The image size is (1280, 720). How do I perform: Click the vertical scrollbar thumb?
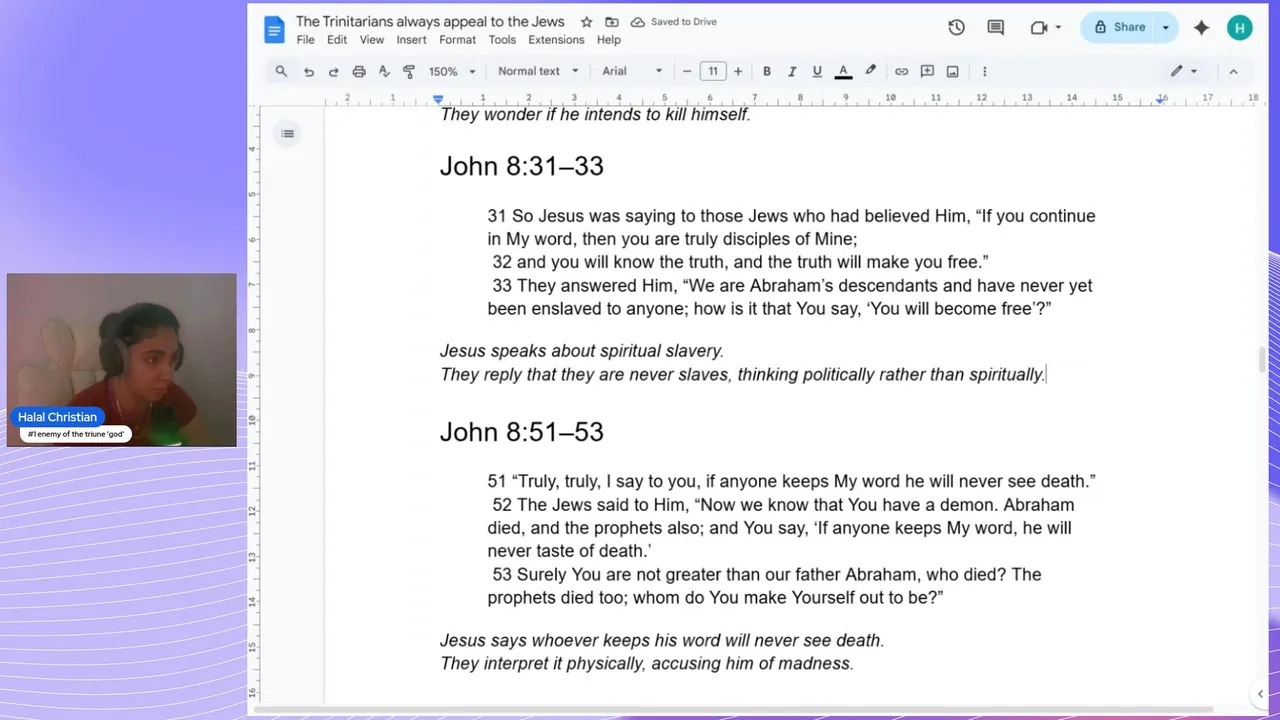(x=1262, y=358)
